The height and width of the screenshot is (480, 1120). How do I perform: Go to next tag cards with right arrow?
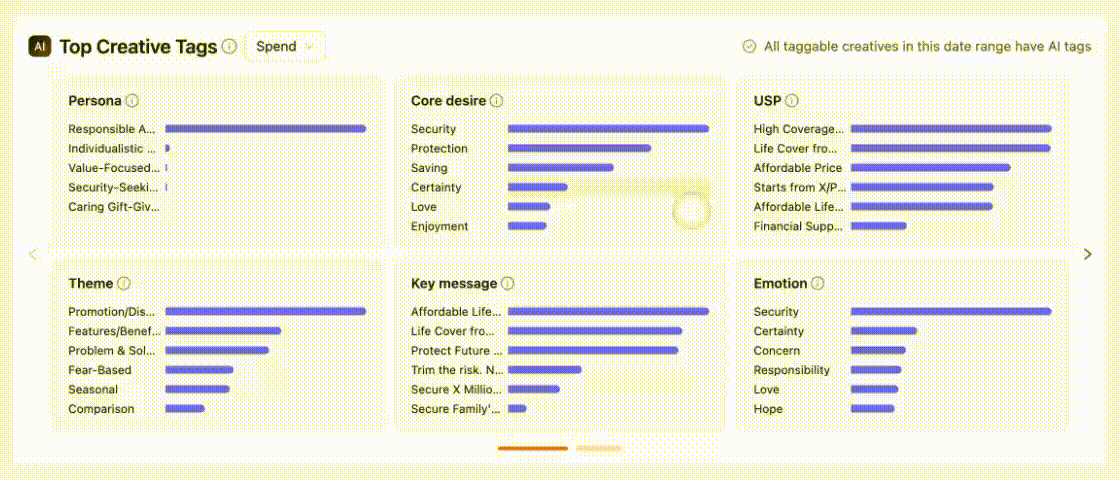[x=1088, y=254]
